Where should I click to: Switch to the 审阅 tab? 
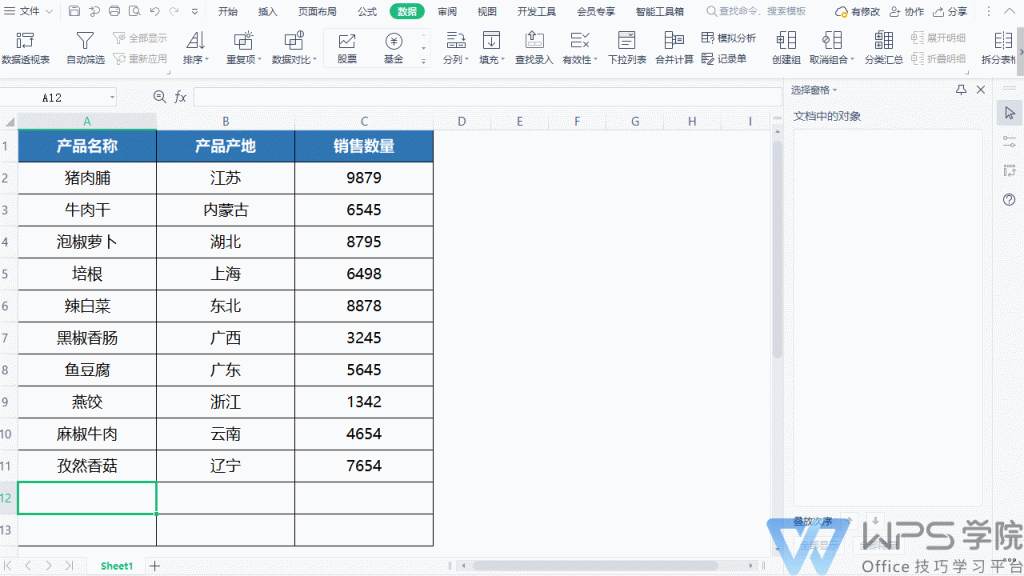[x=447, y=11]
